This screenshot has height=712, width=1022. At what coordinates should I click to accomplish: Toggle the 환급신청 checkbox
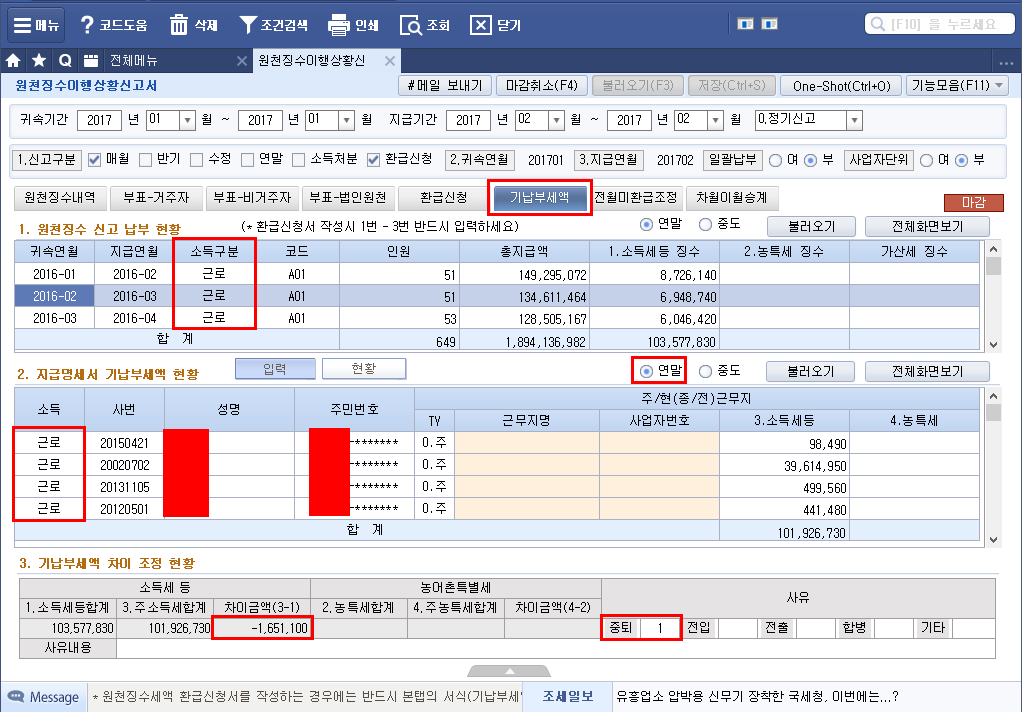[x=373, y=160]
